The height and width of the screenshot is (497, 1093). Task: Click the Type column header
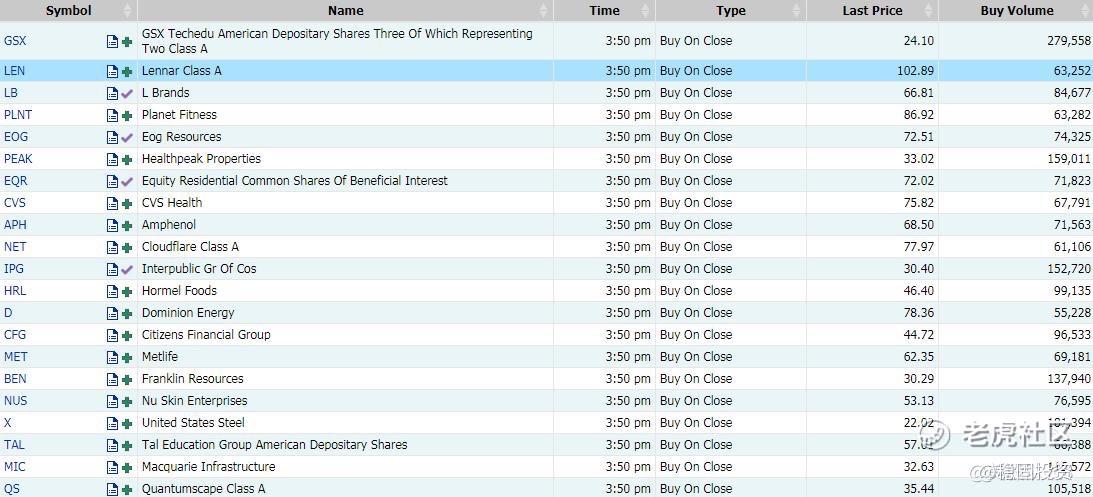point(731,10)
